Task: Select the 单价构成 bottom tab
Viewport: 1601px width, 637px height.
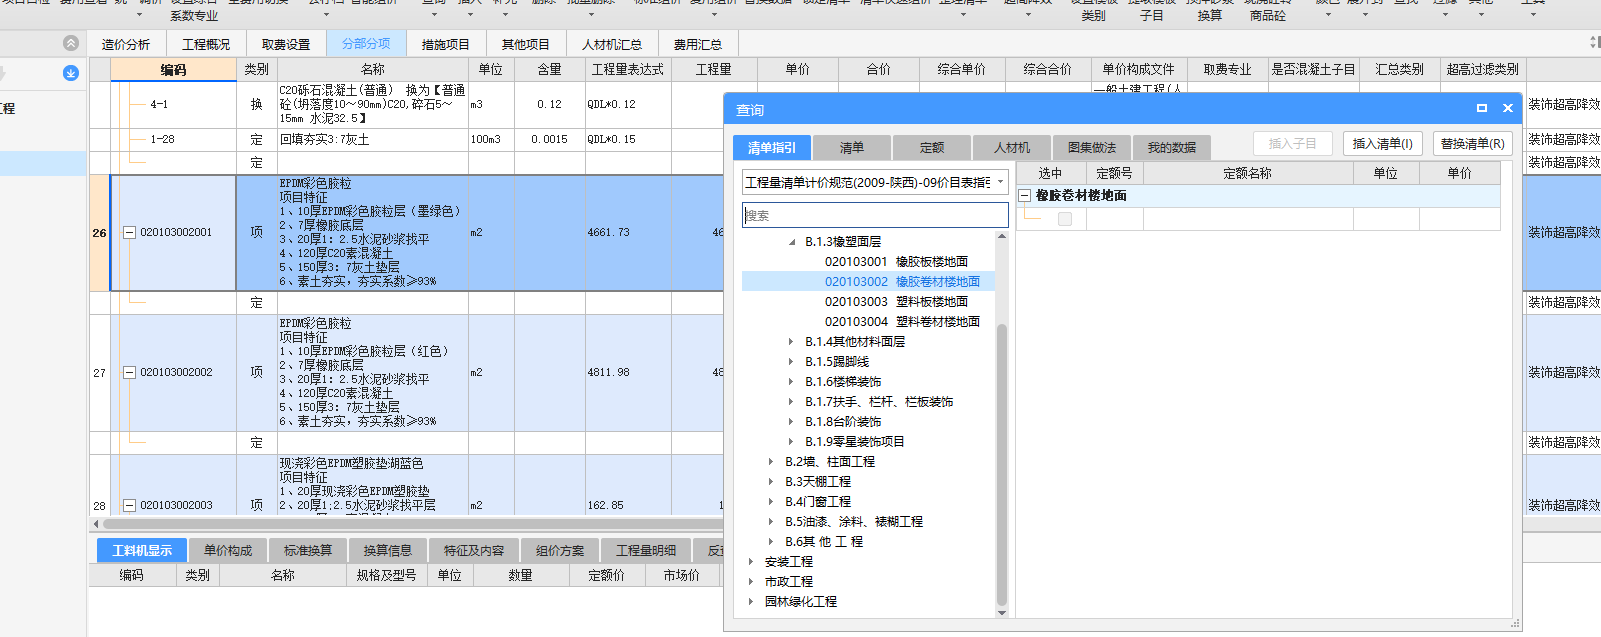Action: click(228, 551)
